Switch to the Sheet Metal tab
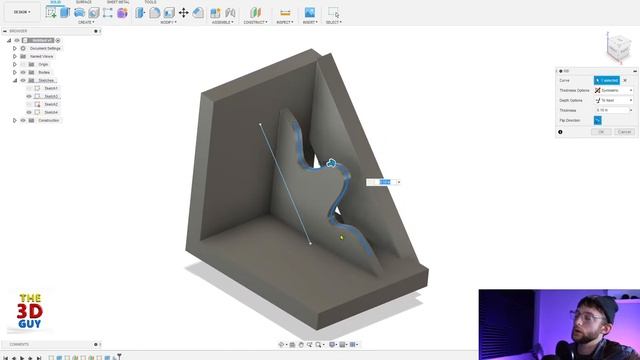The height and width of the screenshot is (360, 640). tap(118, 2)
